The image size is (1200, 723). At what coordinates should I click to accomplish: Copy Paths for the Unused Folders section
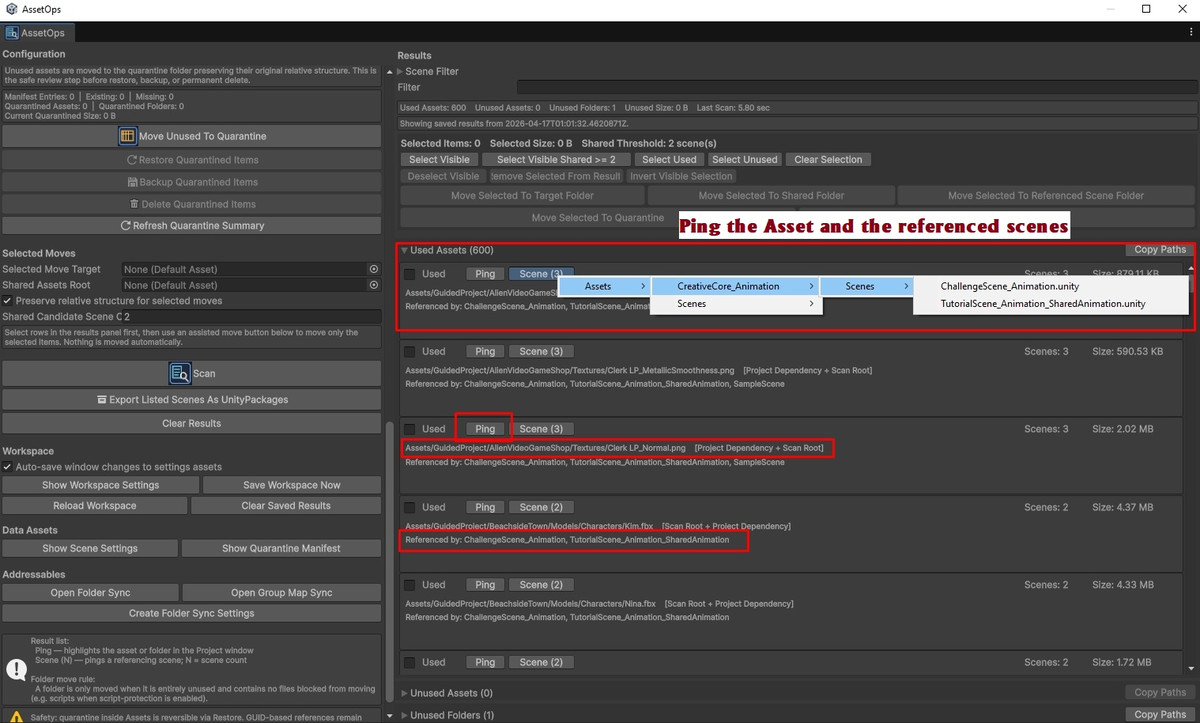click(x=1160, y=715)
